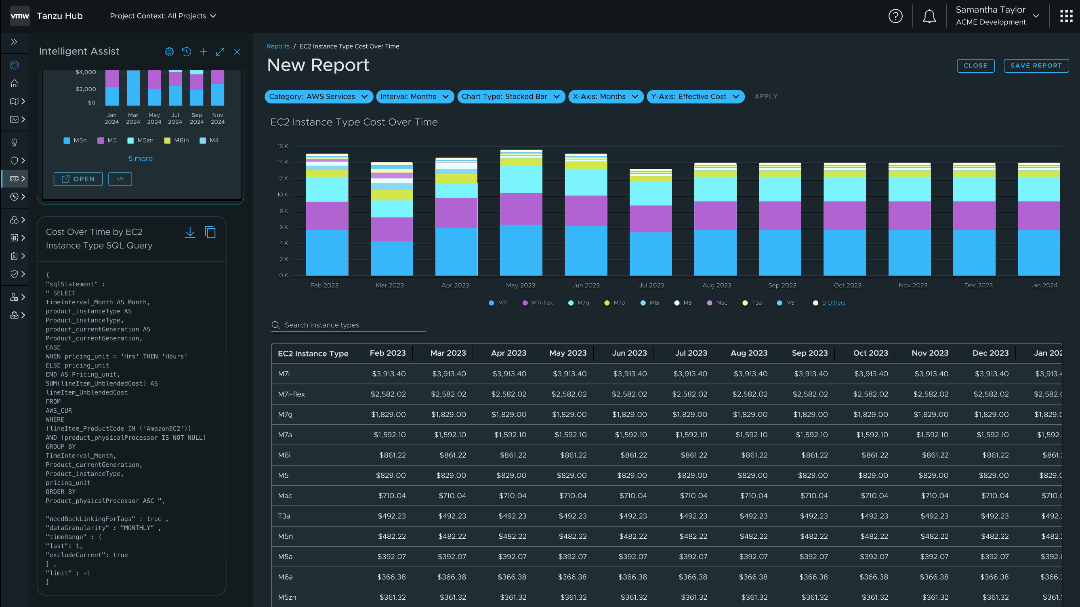This screenshot has width=1080, height=607.
Task: View Intelligent Assist chat history
Action: click(186, 52)
